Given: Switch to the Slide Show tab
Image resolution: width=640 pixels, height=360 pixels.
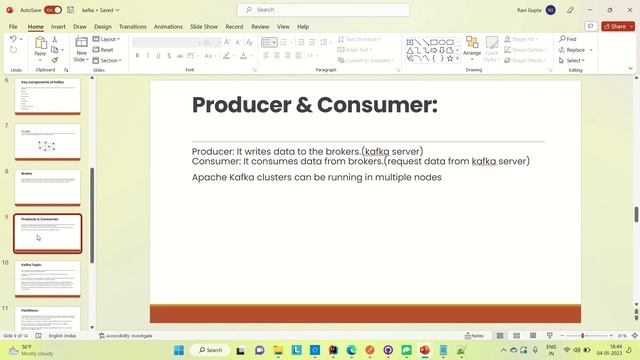Looking at the screenshot, I should (204, 27).
